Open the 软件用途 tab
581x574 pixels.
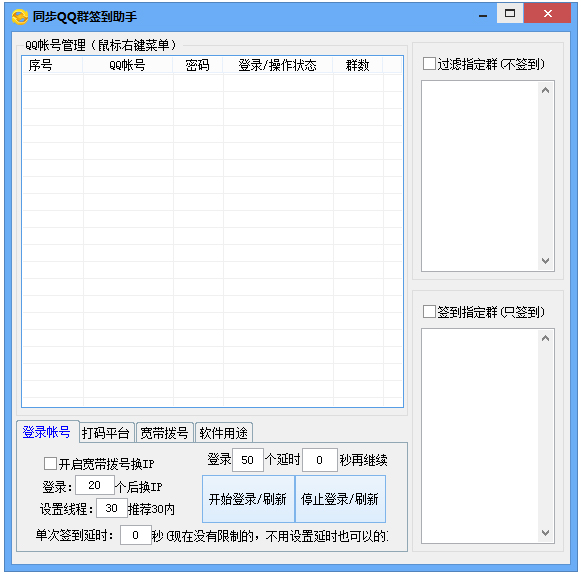point(223,433)
